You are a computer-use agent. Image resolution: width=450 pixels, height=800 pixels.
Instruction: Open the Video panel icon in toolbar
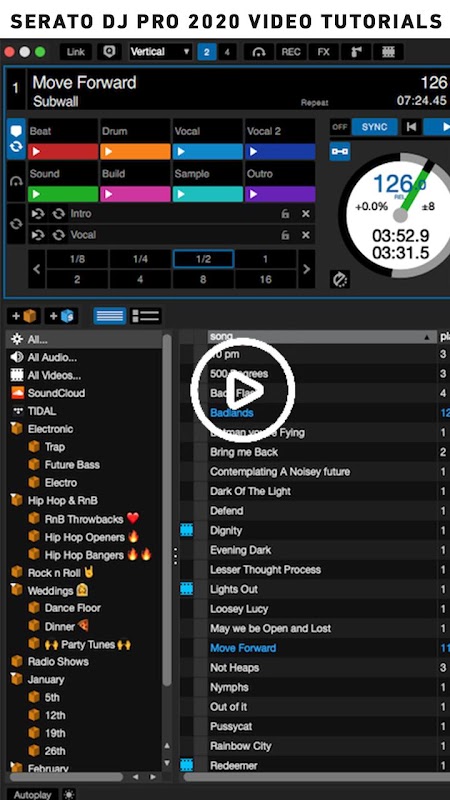(388, 52)
